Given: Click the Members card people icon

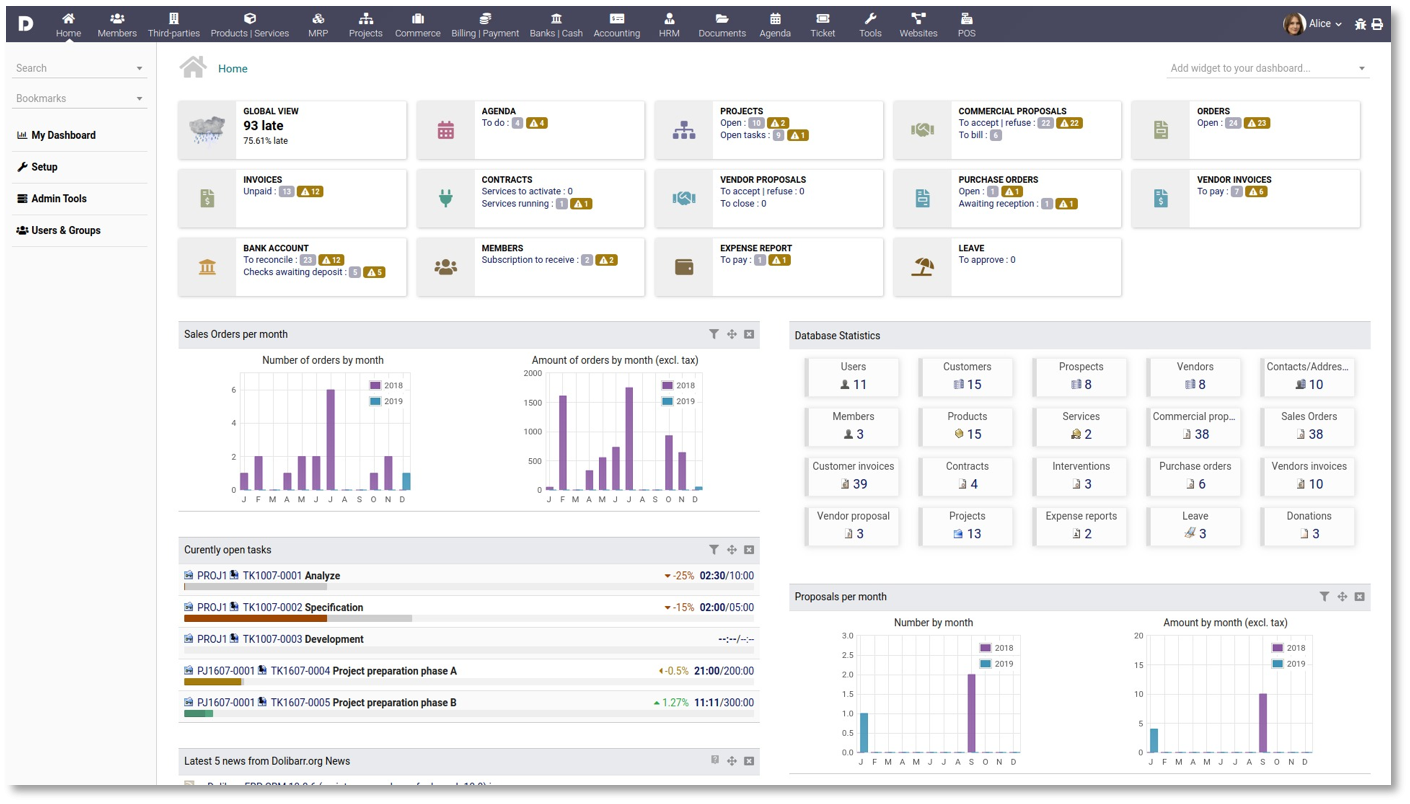Looking at the screenshot, I should click(x=446, y=267).
